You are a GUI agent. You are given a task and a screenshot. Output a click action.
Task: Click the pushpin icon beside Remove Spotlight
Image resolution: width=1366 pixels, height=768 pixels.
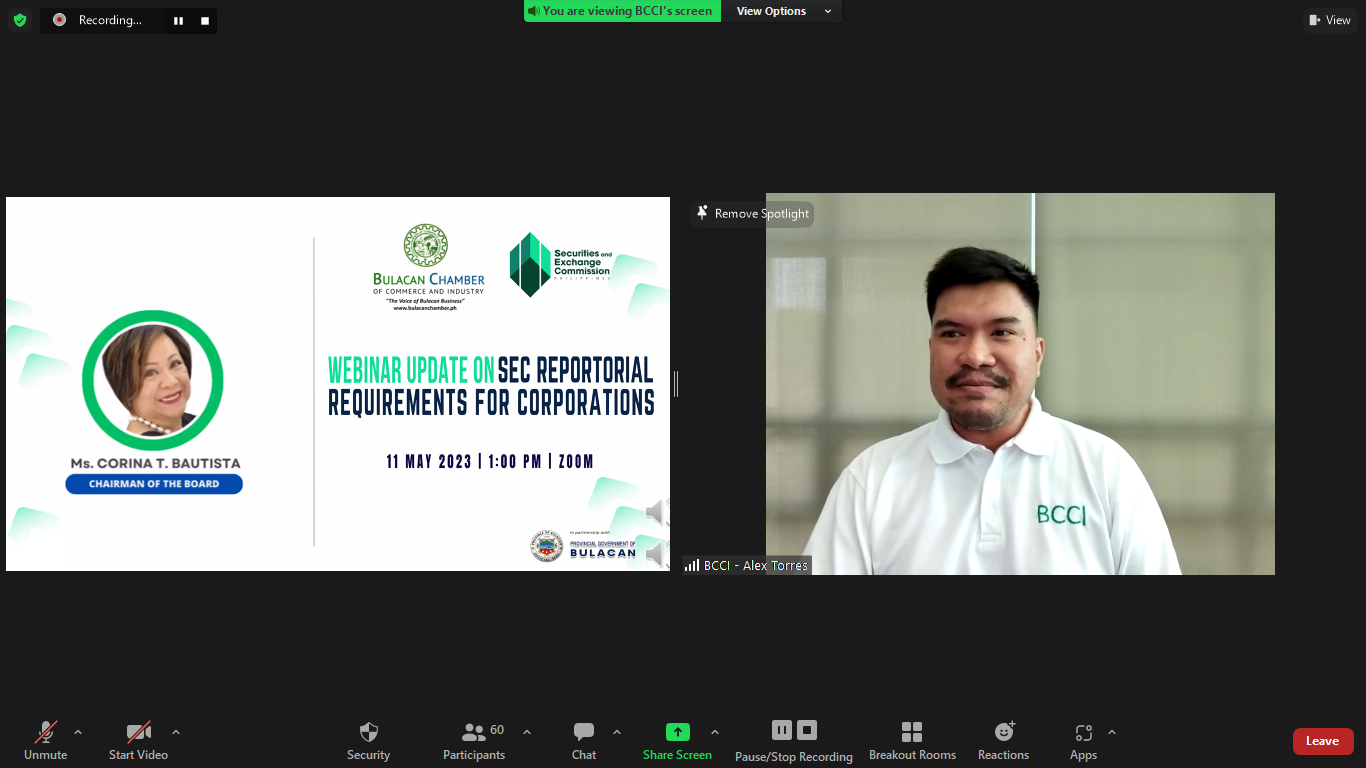tap(702, 213)
